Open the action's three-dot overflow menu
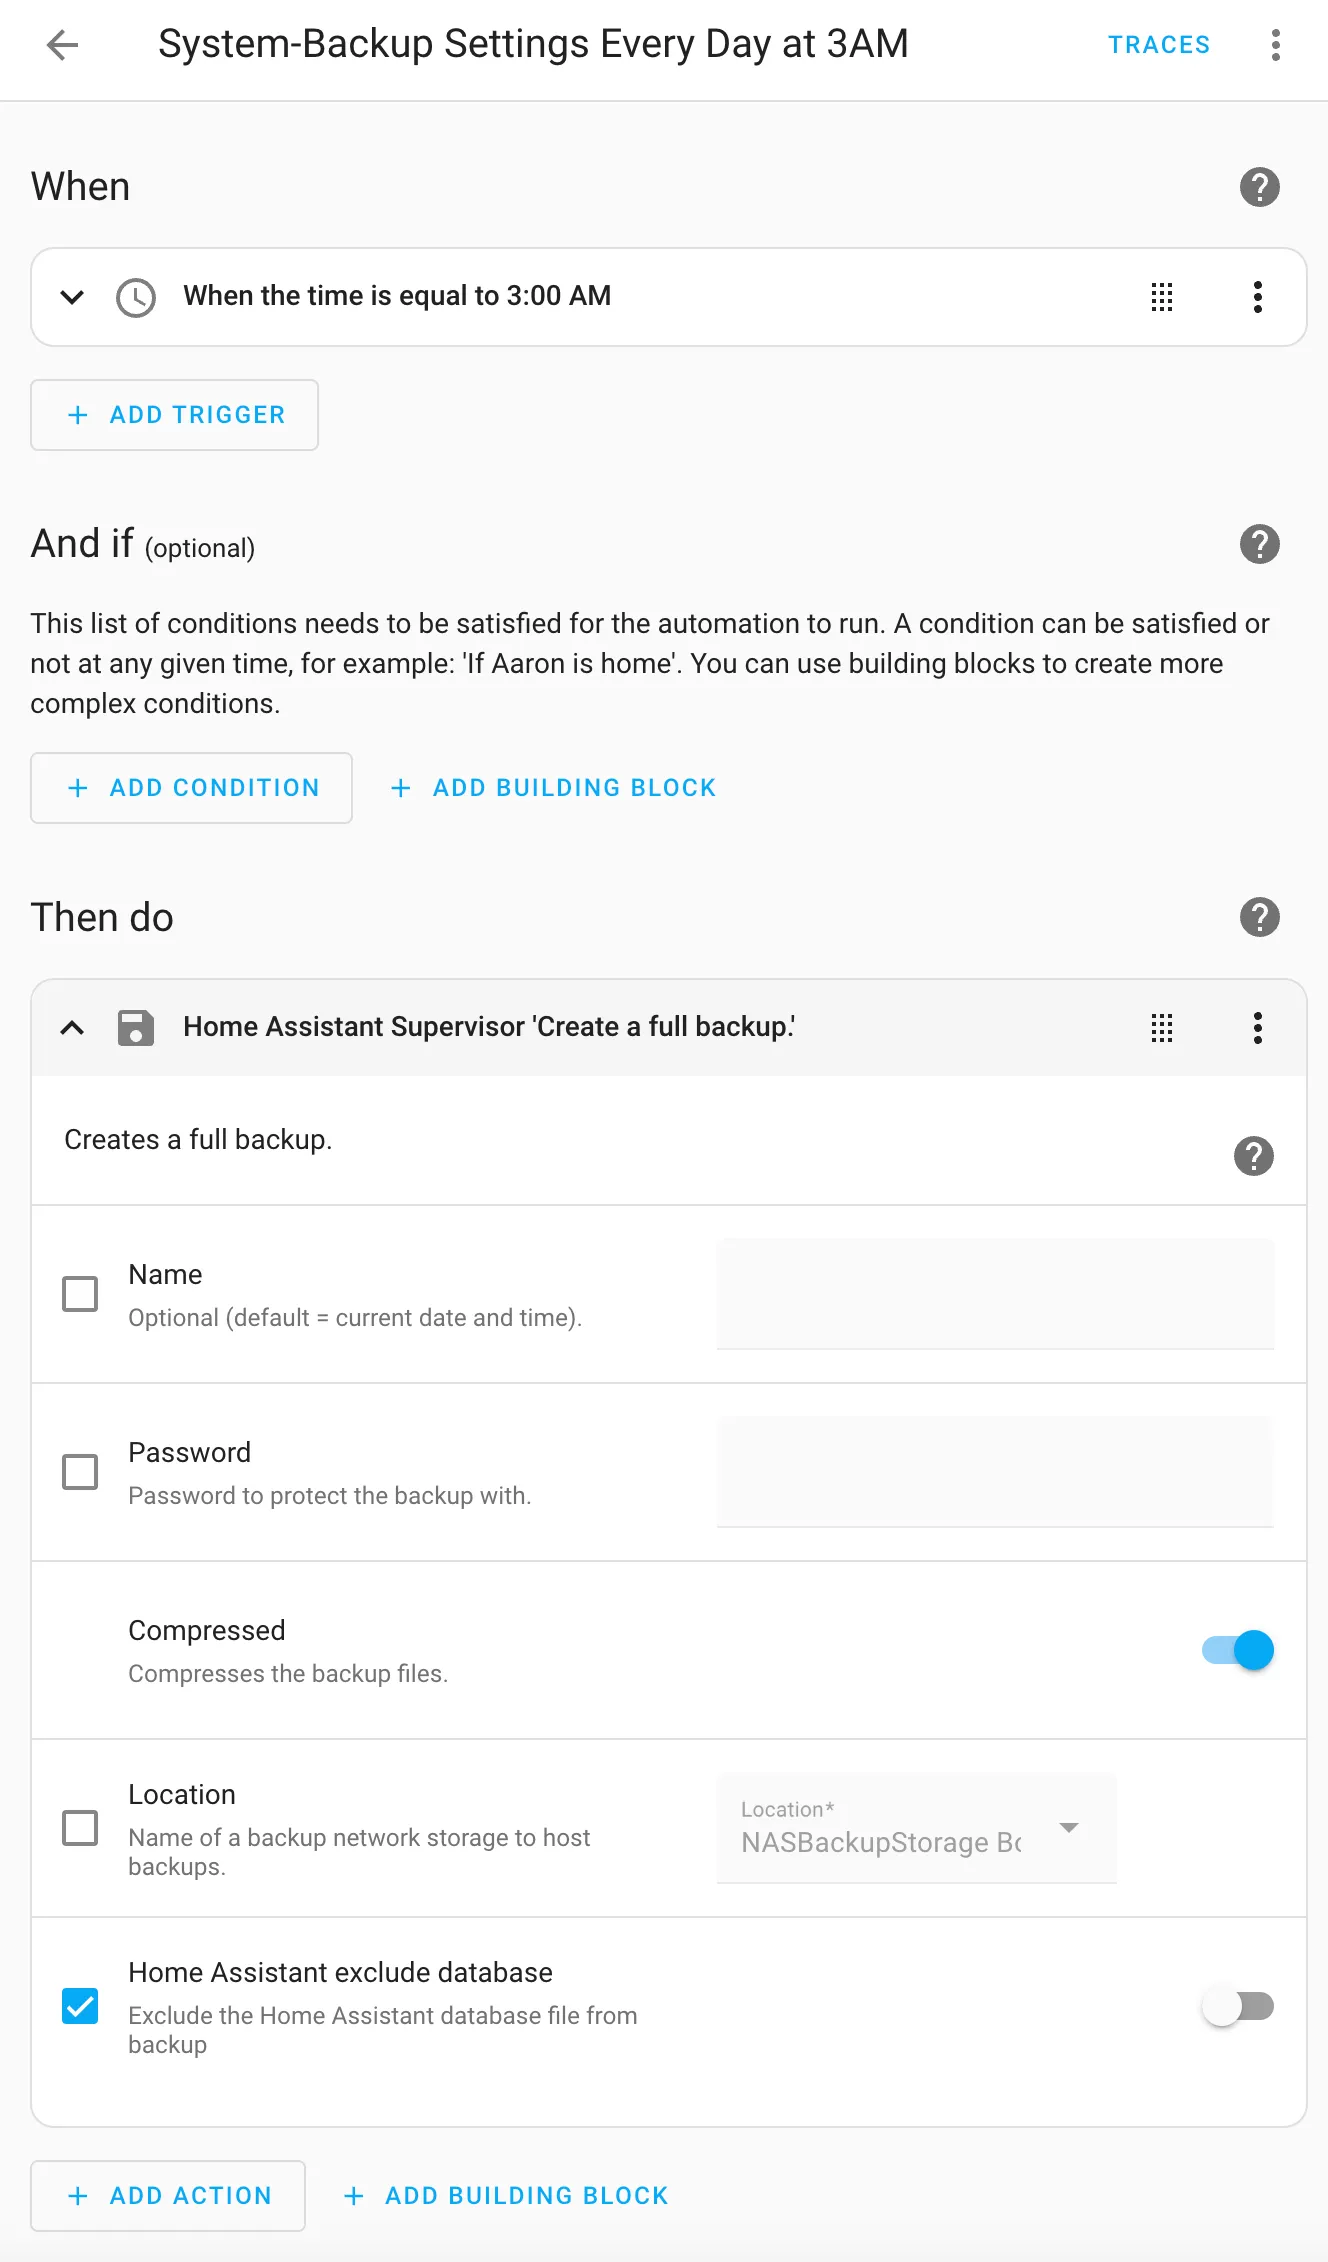 [1258, 1028]
